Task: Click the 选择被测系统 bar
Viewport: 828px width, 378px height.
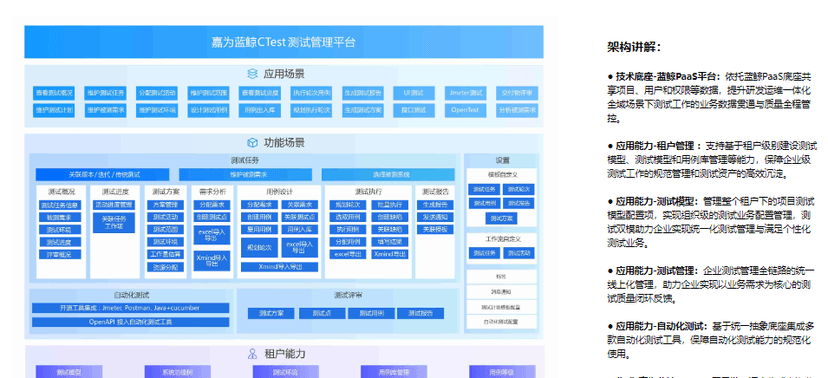Action: (388, 175)
